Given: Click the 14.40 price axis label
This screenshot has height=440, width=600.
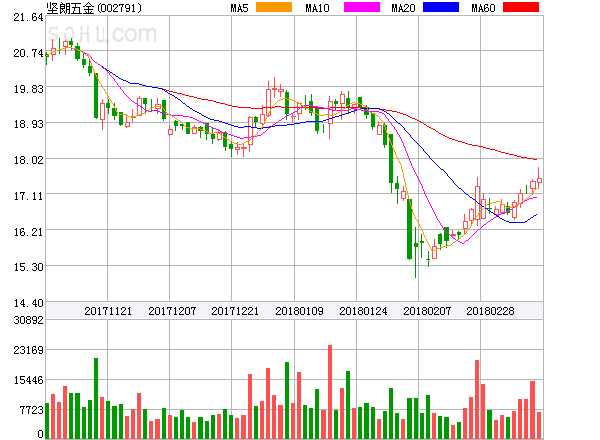Looking at the screenshot, I should pyautogui.click(x=28, y=303).
